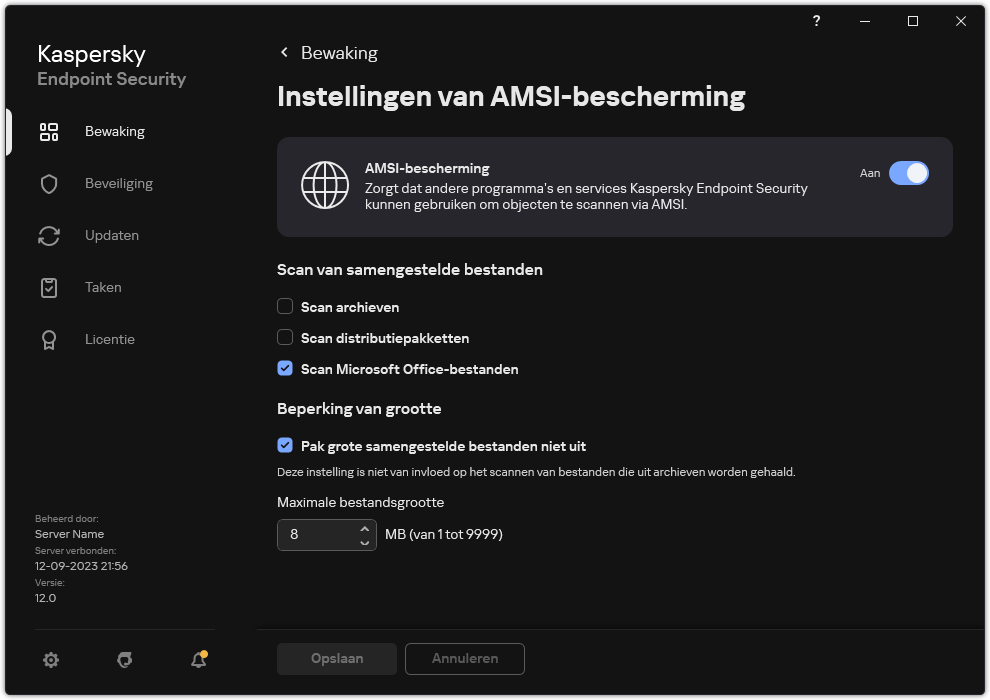Save settings with the Opslaan button

[336, 658]
